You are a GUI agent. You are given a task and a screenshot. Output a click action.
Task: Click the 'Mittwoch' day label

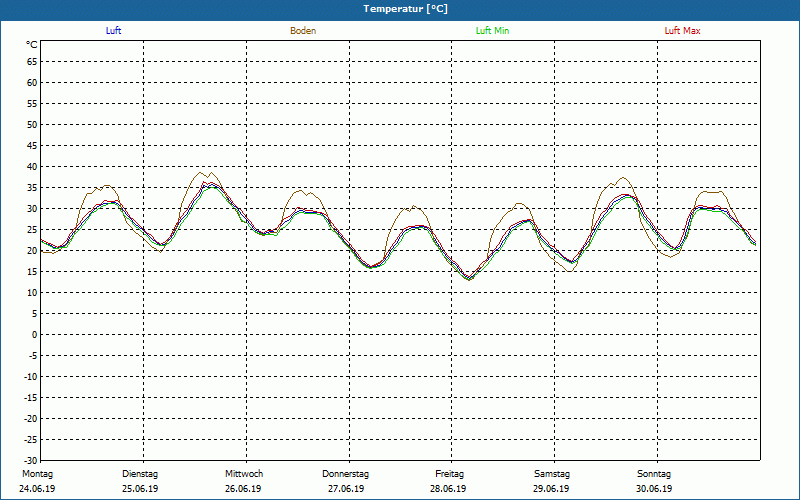pyautogui.click(x=244, y=474)
